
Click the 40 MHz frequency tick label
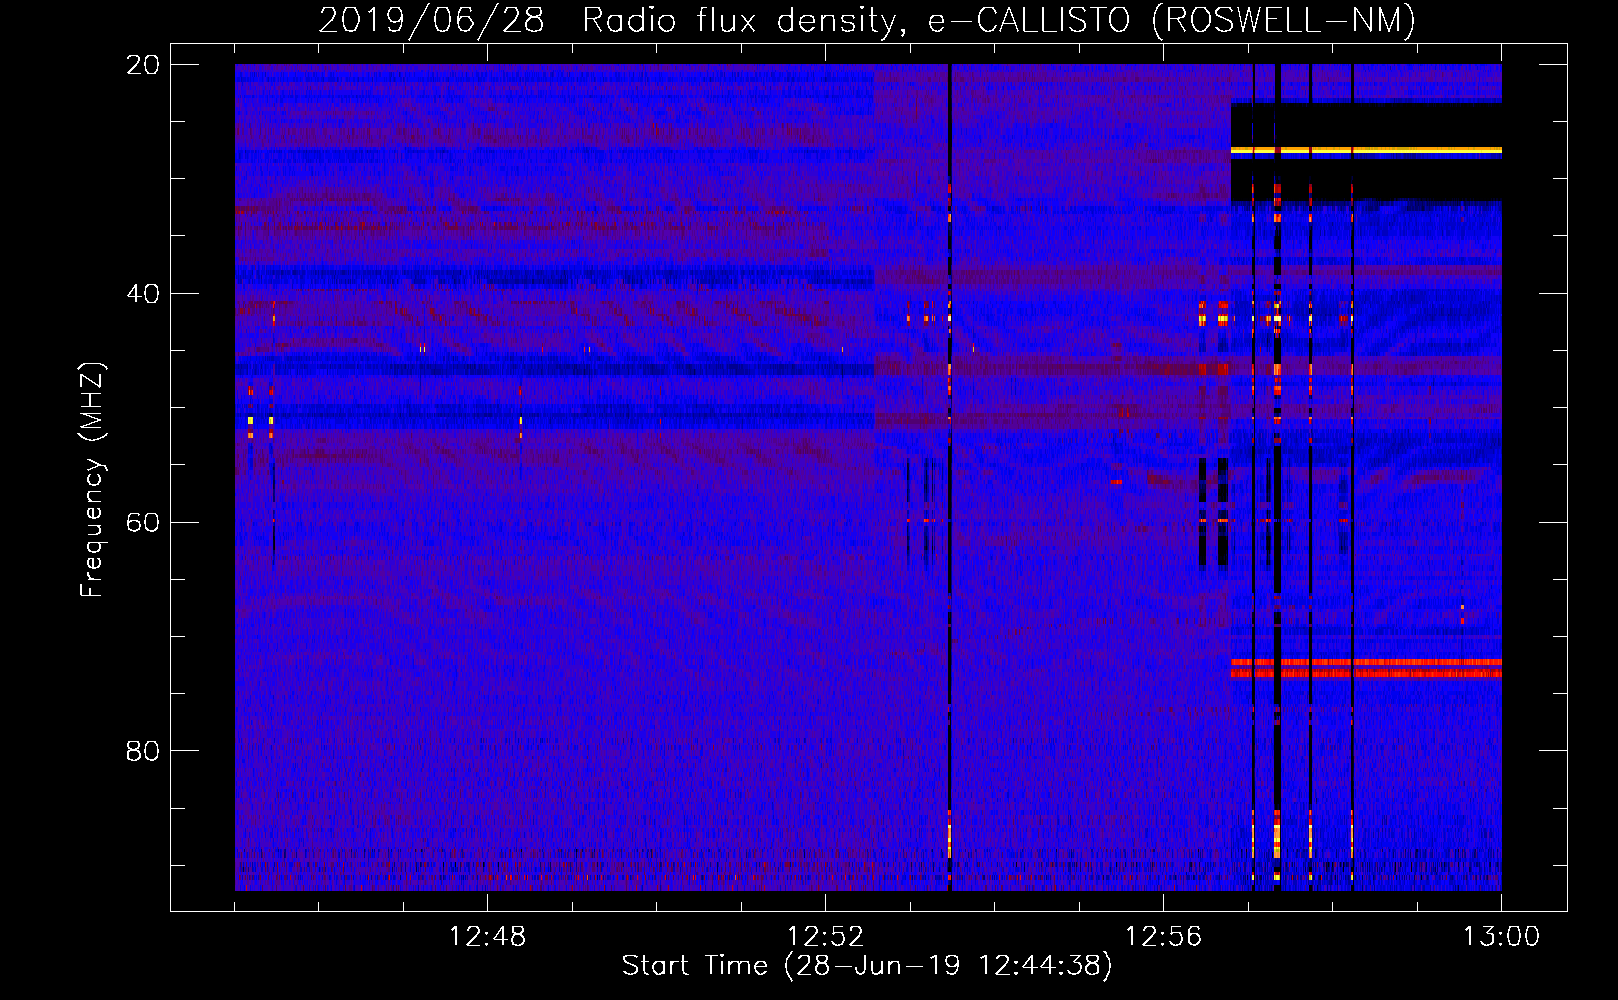pos(143,293)
